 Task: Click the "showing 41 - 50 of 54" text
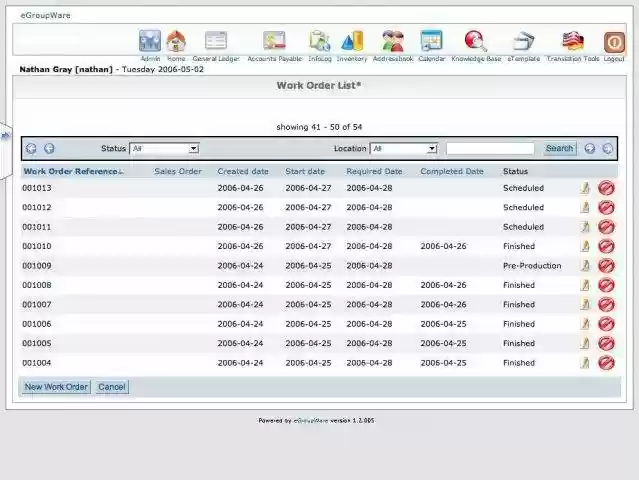click(319, 127)
